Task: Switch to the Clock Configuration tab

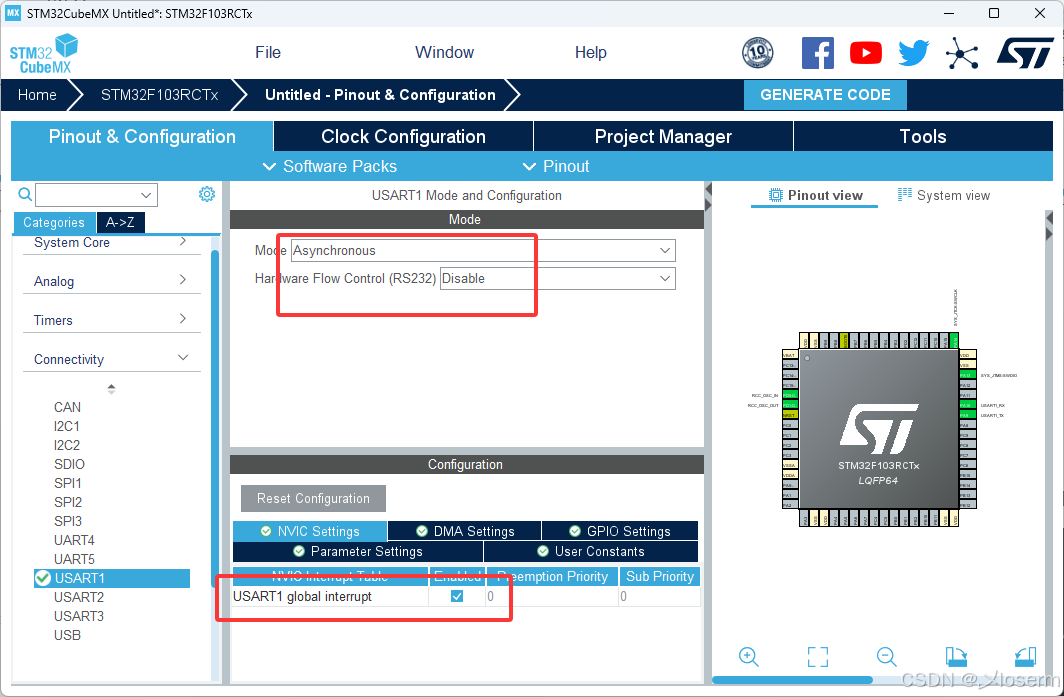Action: [x=403, y=136]
